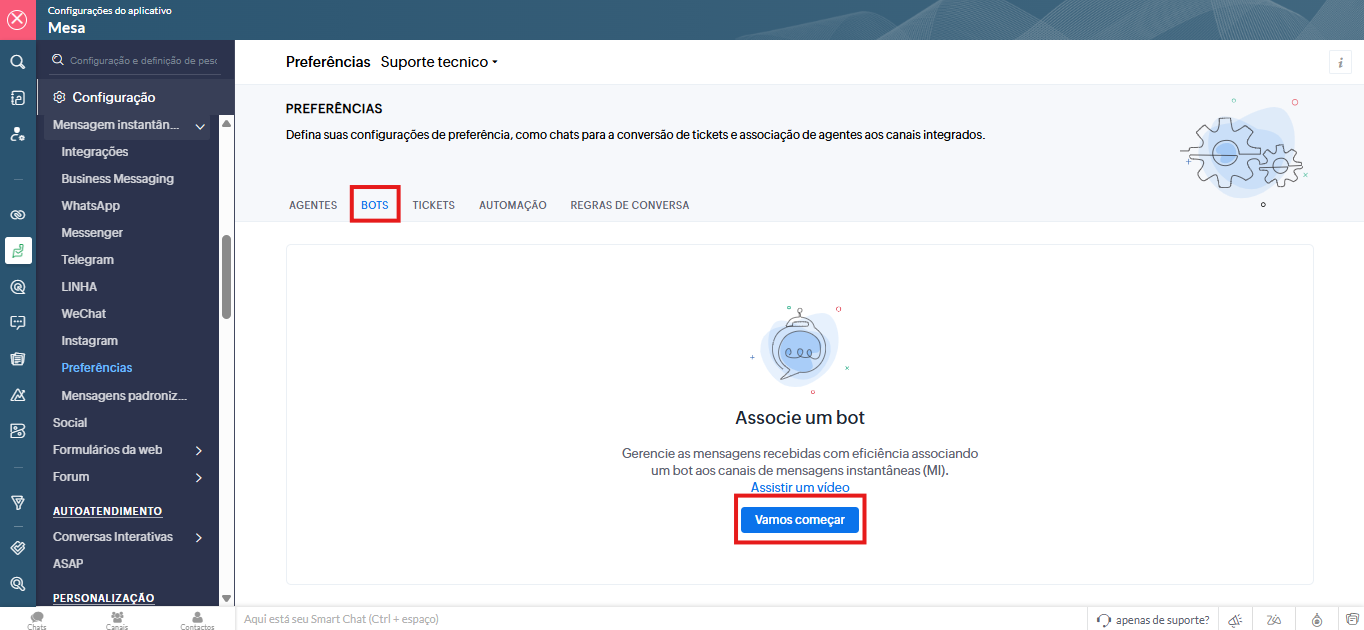
Task: Open the Contactos icon in bottom bar
Action: (197, 620)
